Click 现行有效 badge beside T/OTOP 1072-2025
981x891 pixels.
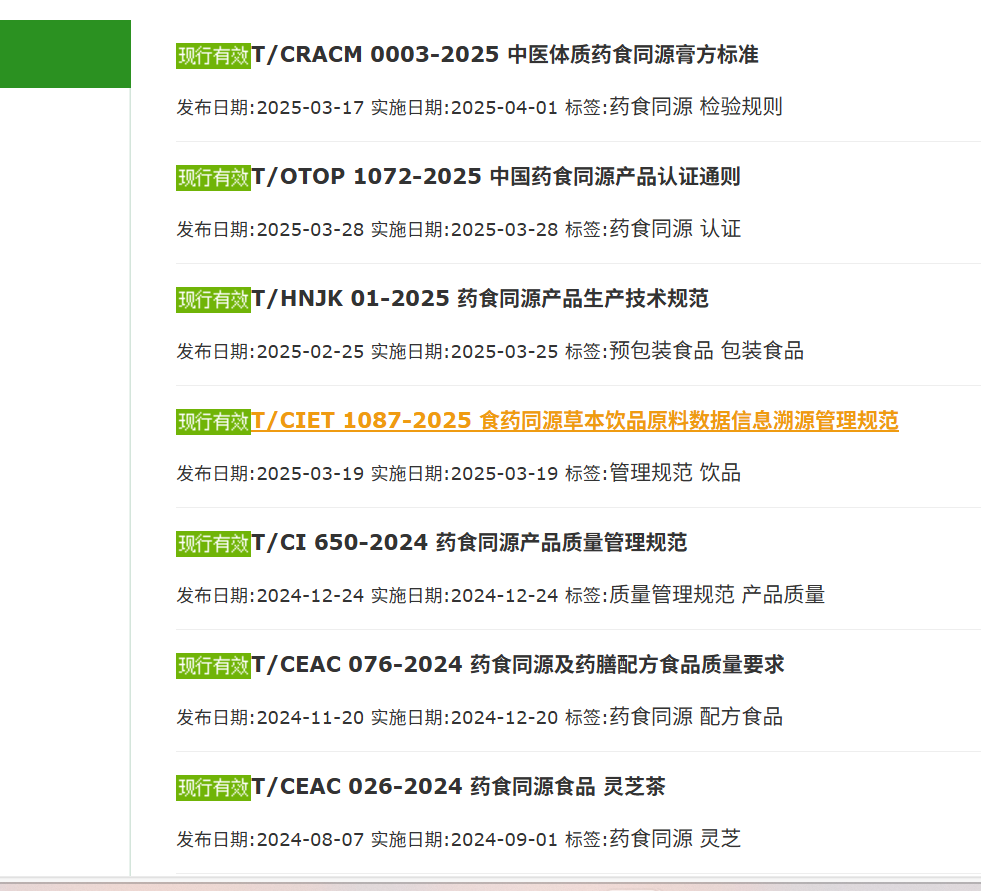213,178
